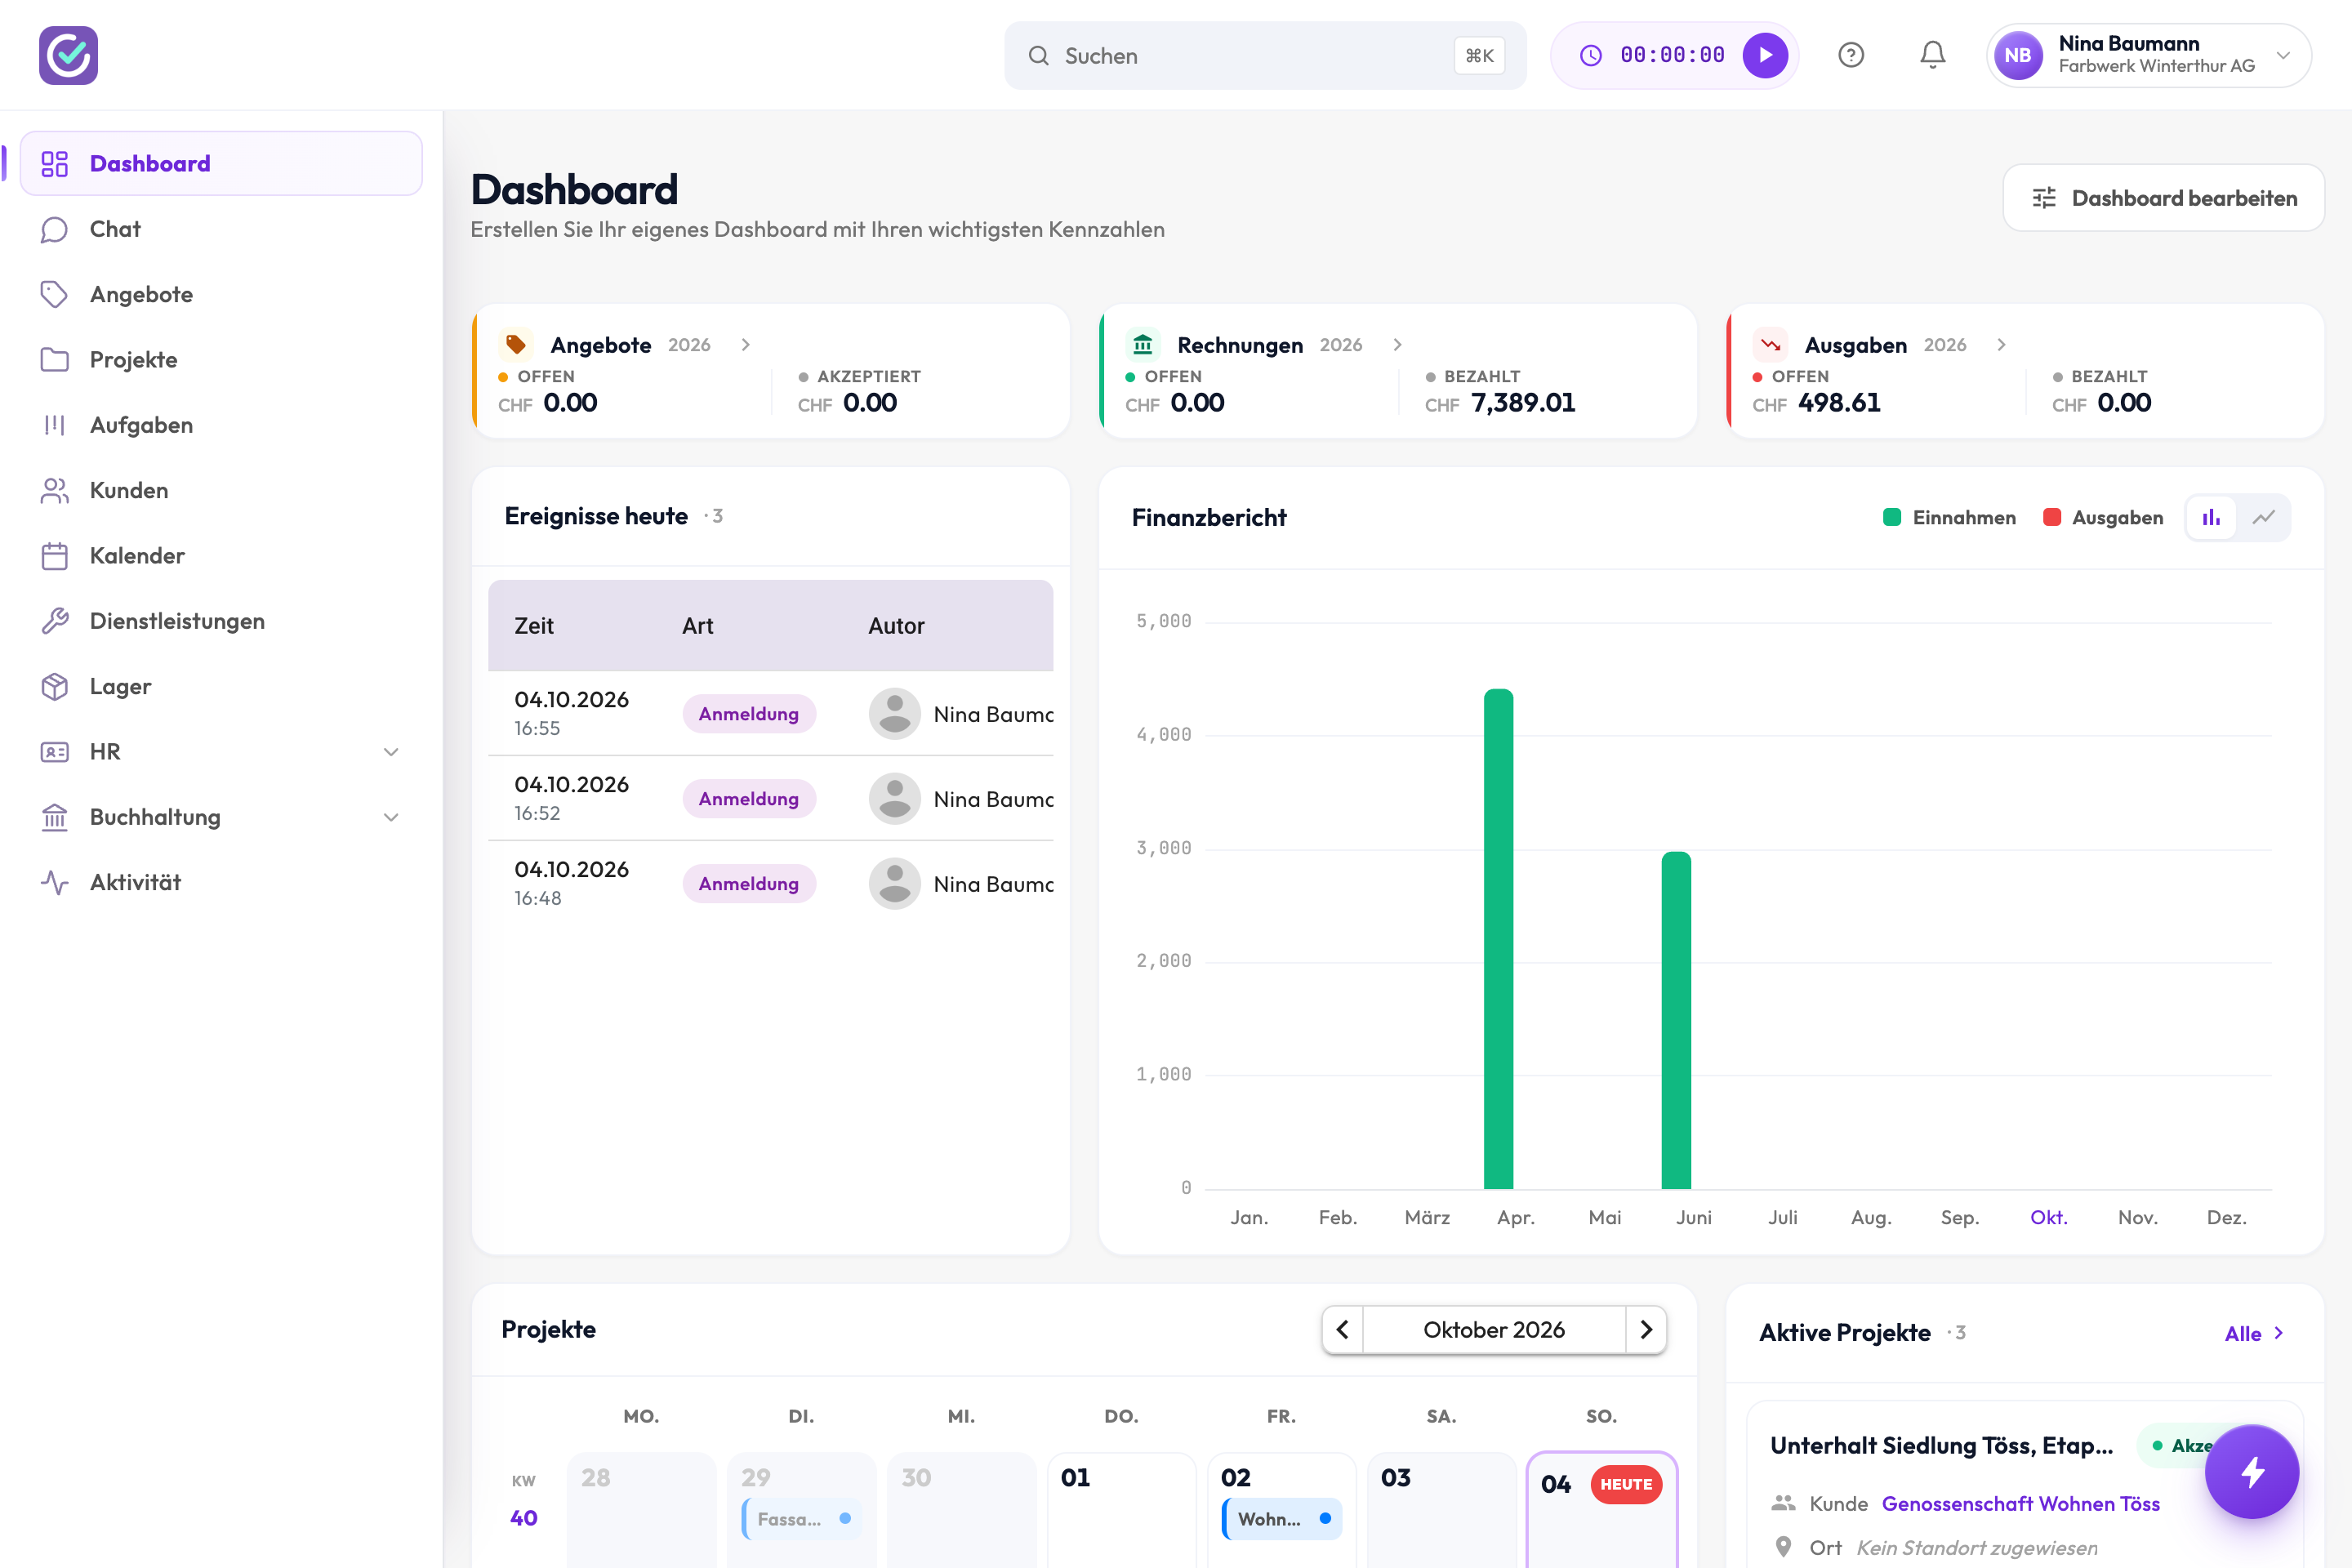Select calendar day 04 marked HEUTE

pyautogui.click(x=1601, y=1510)
